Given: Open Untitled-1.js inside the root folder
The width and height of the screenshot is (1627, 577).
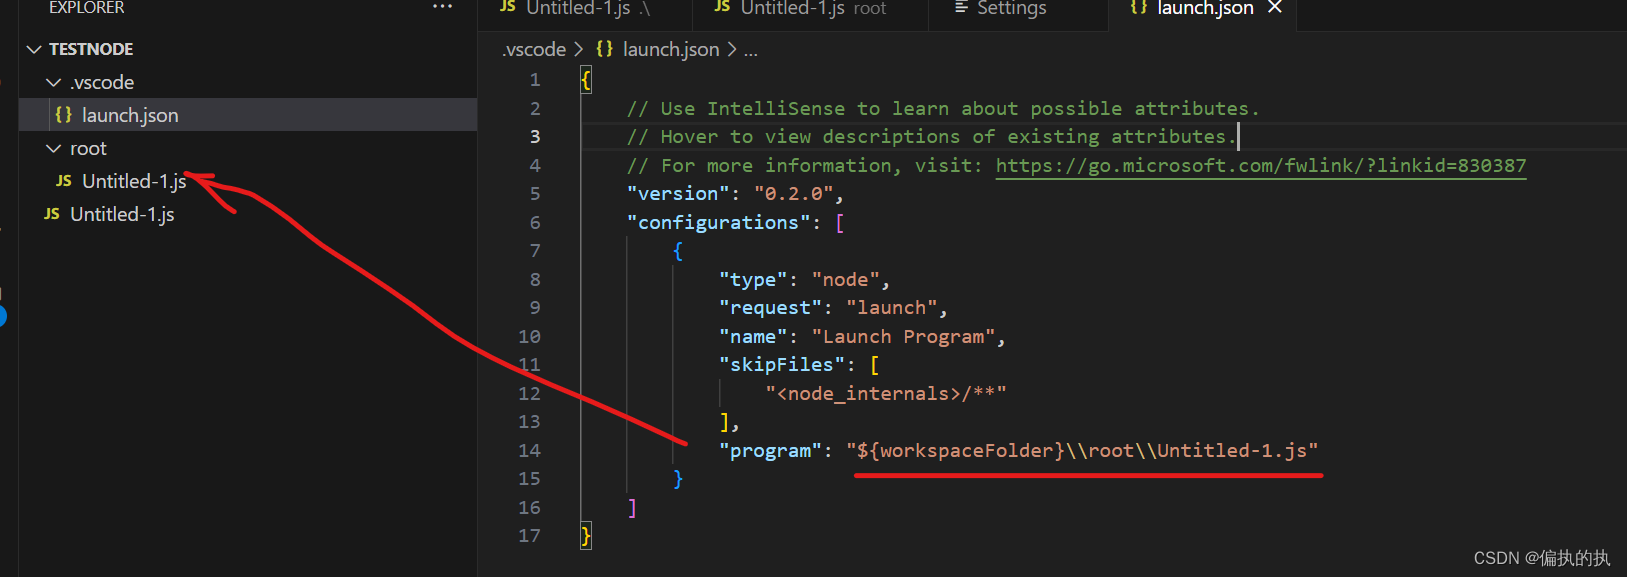Looking at the screenshot, I should point(134,181).
